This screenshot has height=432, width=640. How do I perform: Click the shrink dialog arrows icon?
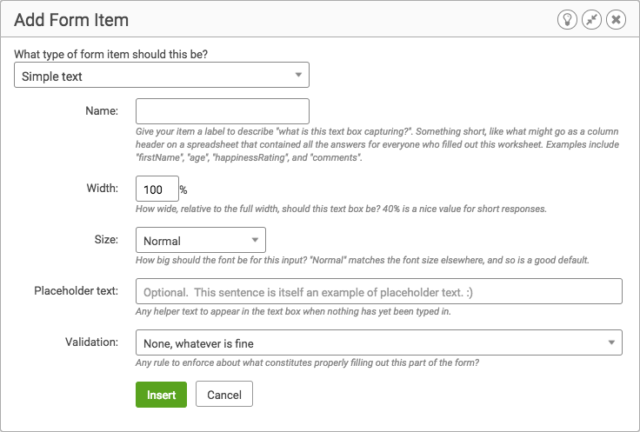pyautogui.click(x=591, y=20)
